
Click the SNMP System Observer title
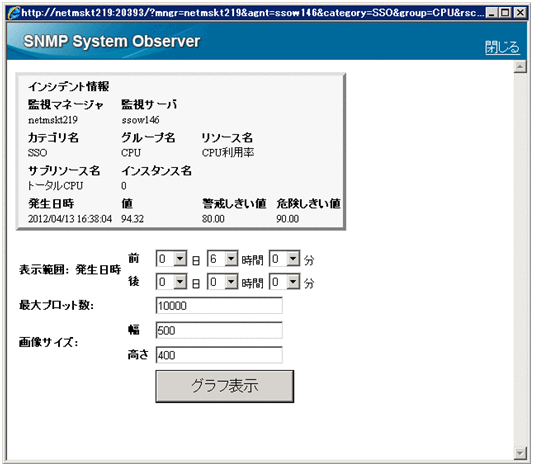point(112,41)
